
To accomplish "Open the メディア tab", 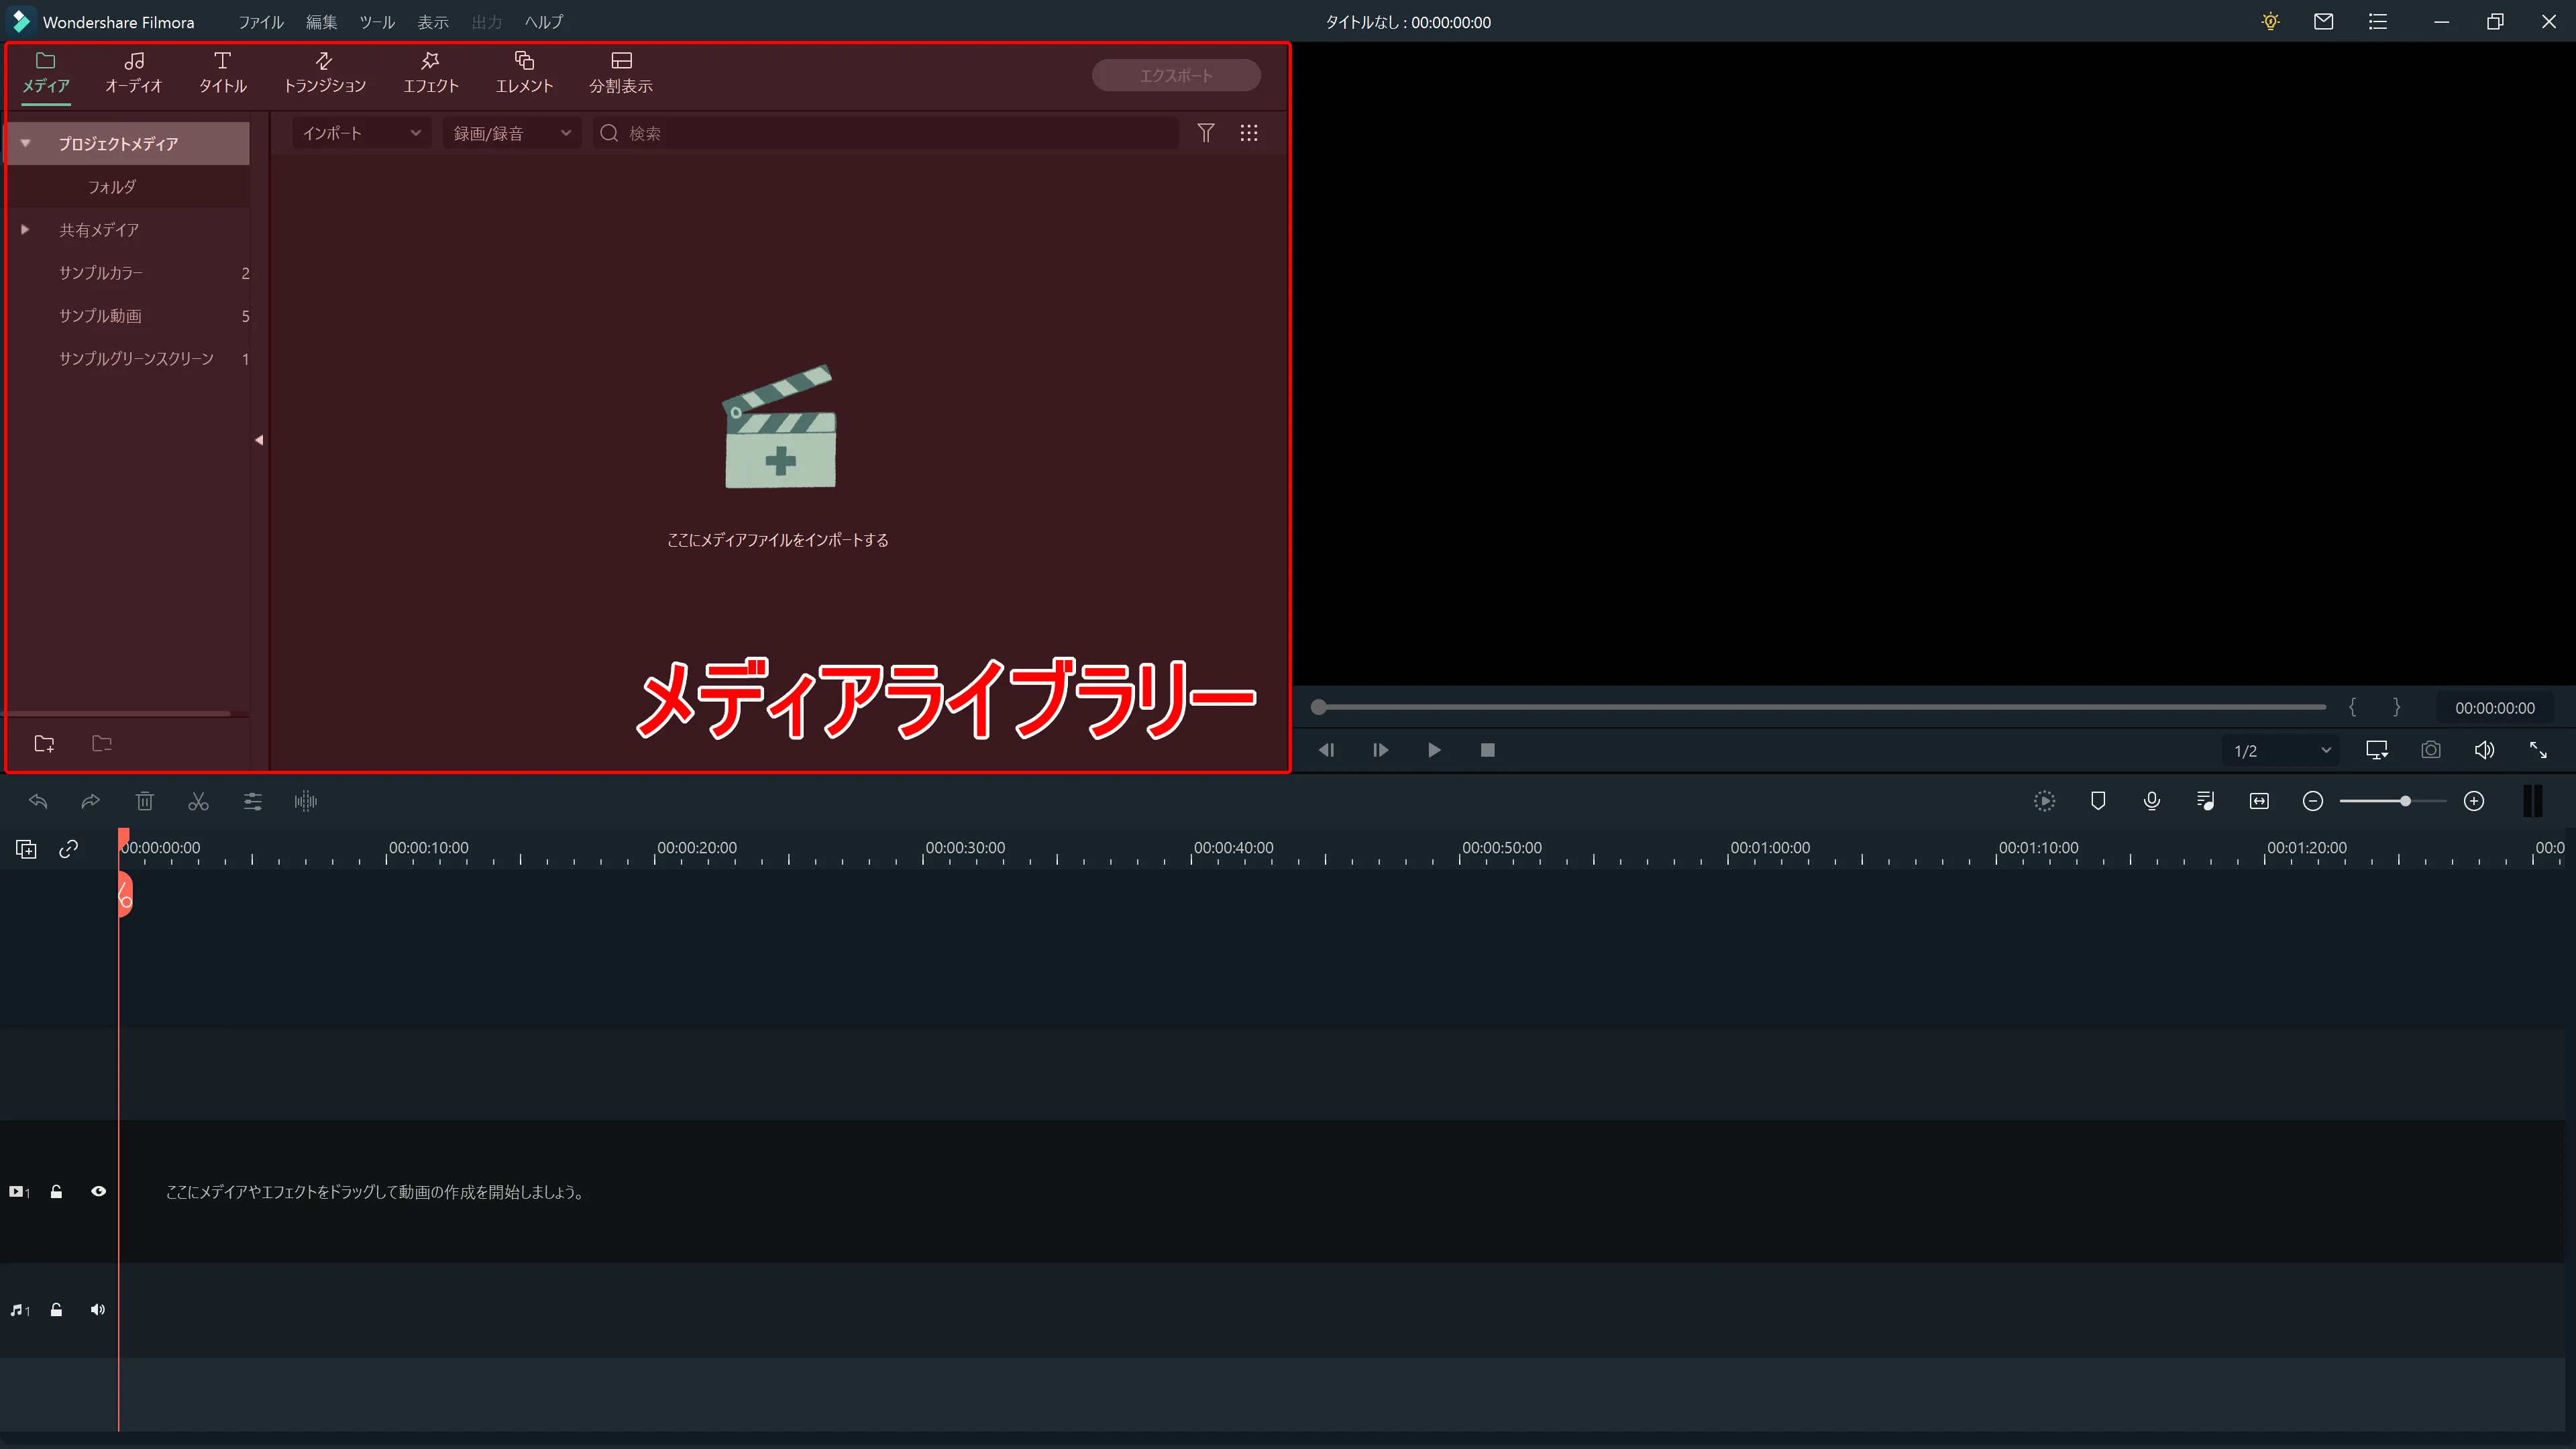I will (x=46, y=73).
